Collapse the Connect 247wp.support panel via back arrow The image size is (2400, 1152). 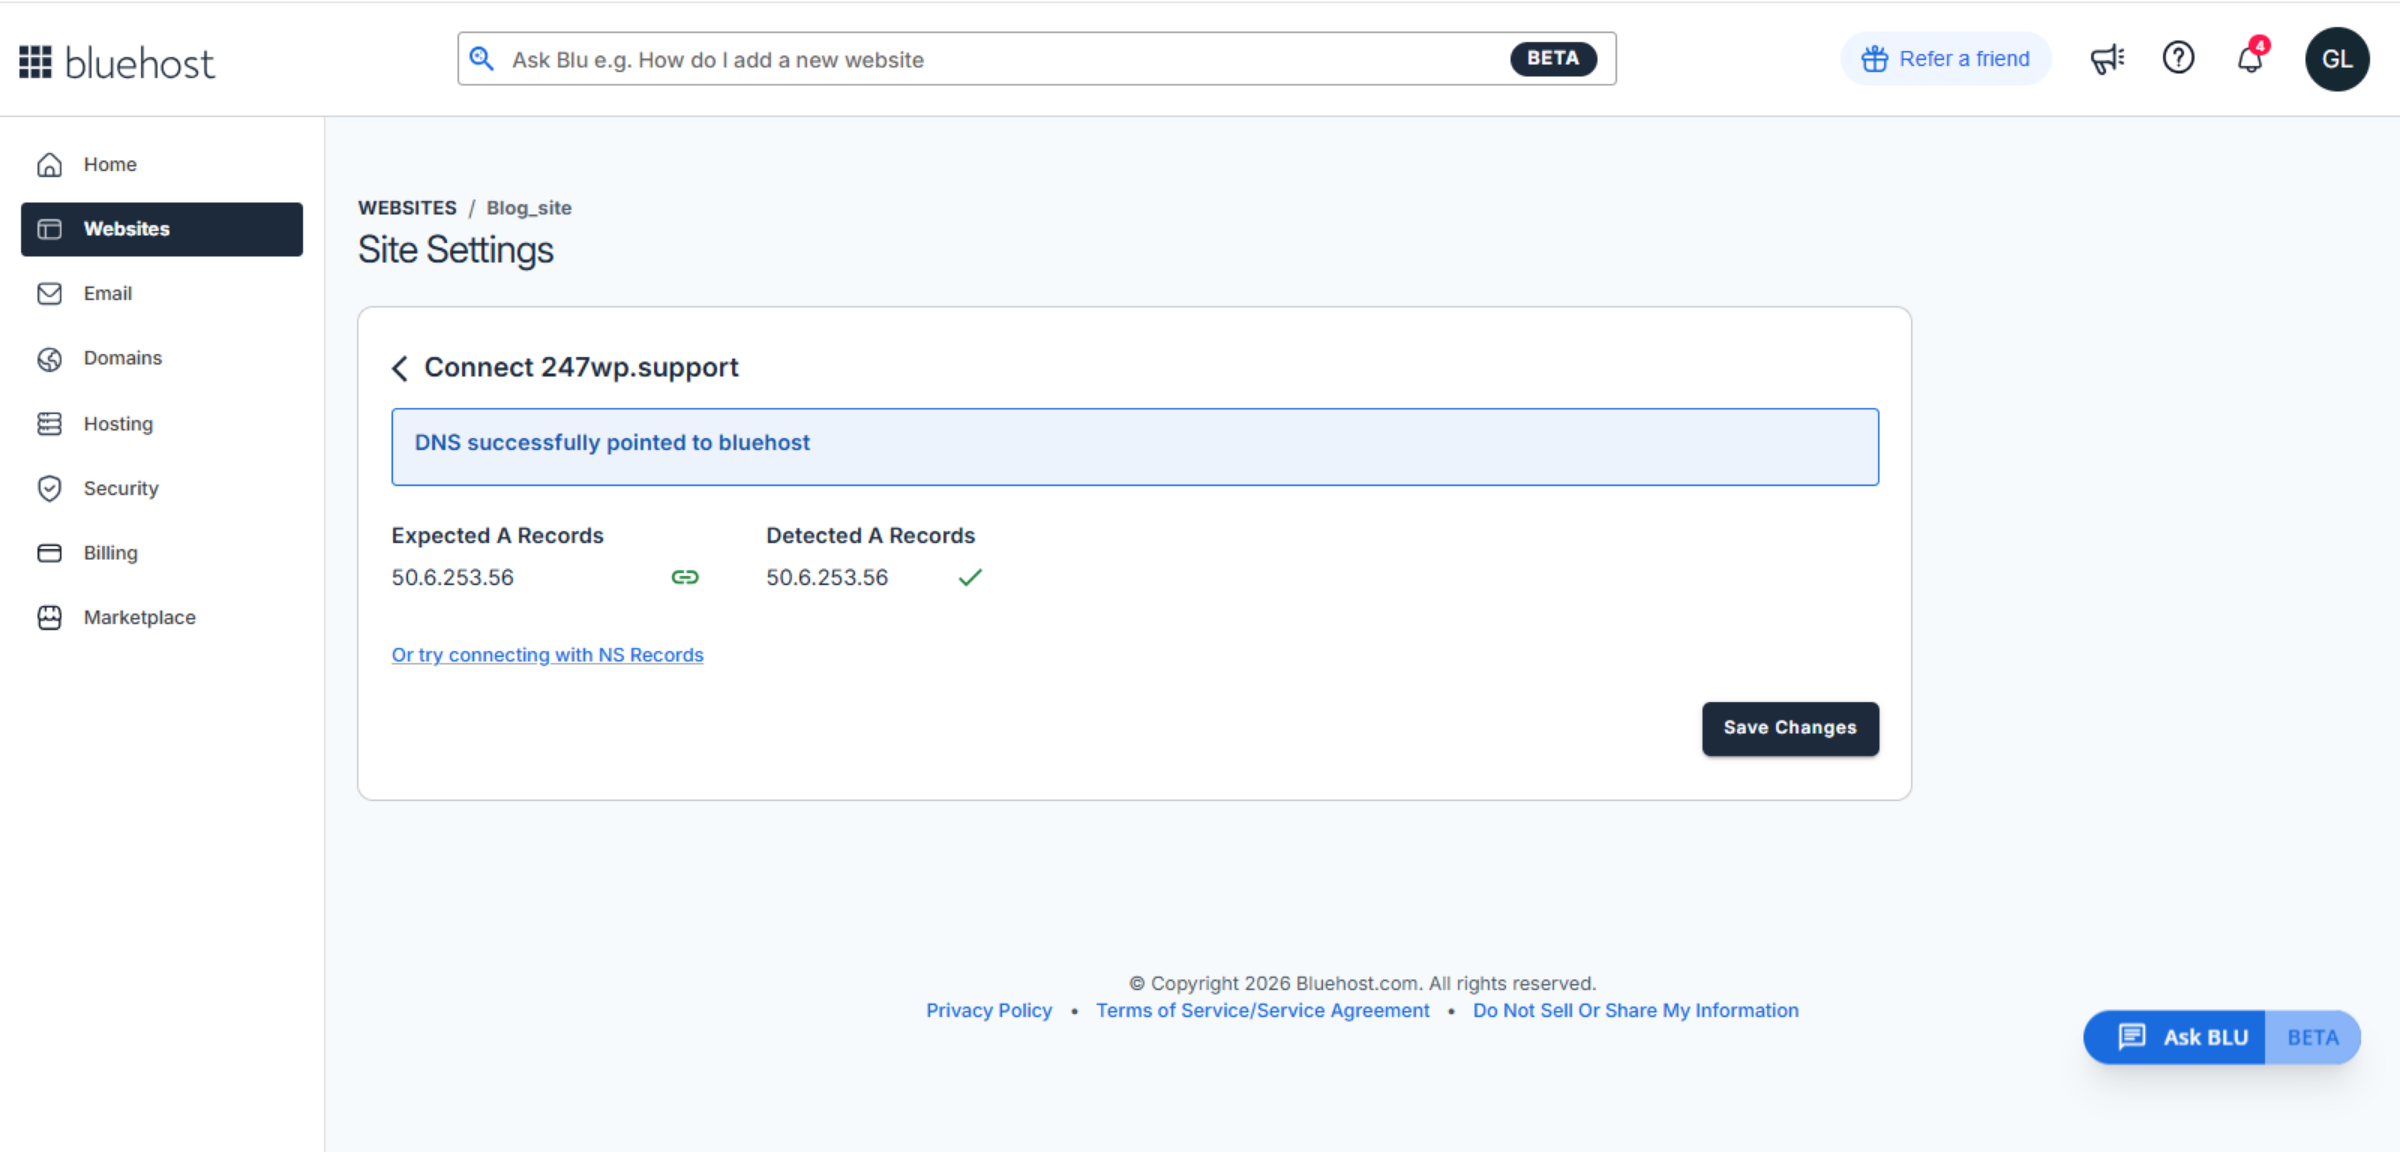399,368
